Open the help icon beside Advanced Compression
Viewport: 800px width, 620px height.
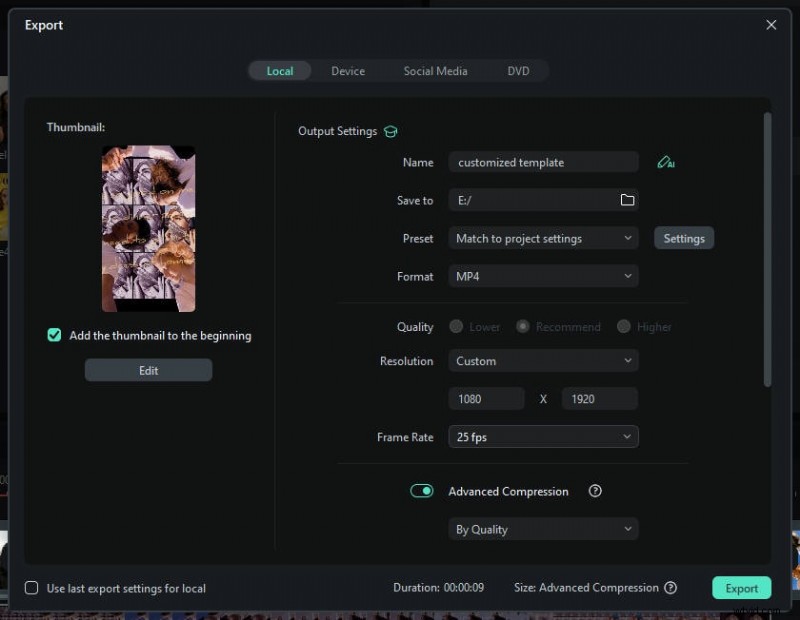tap(595, 491)
